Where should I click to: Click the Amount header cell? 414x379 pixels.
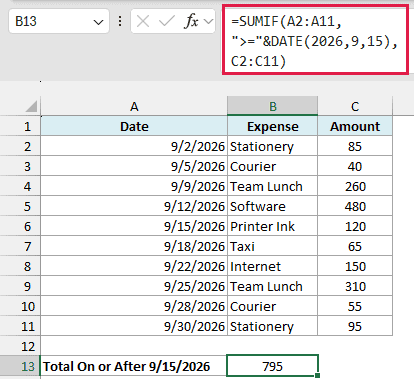(355, 126)
